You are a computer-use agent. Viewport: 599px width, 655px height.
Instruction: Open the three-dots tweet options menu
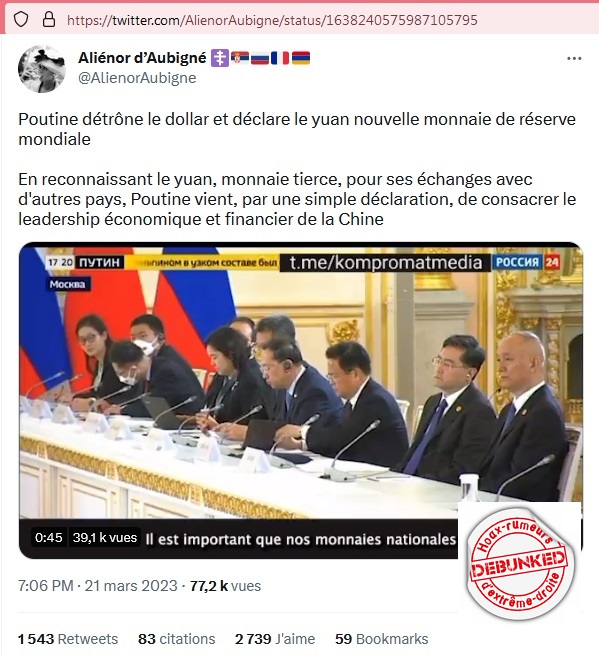pos(574,58)
